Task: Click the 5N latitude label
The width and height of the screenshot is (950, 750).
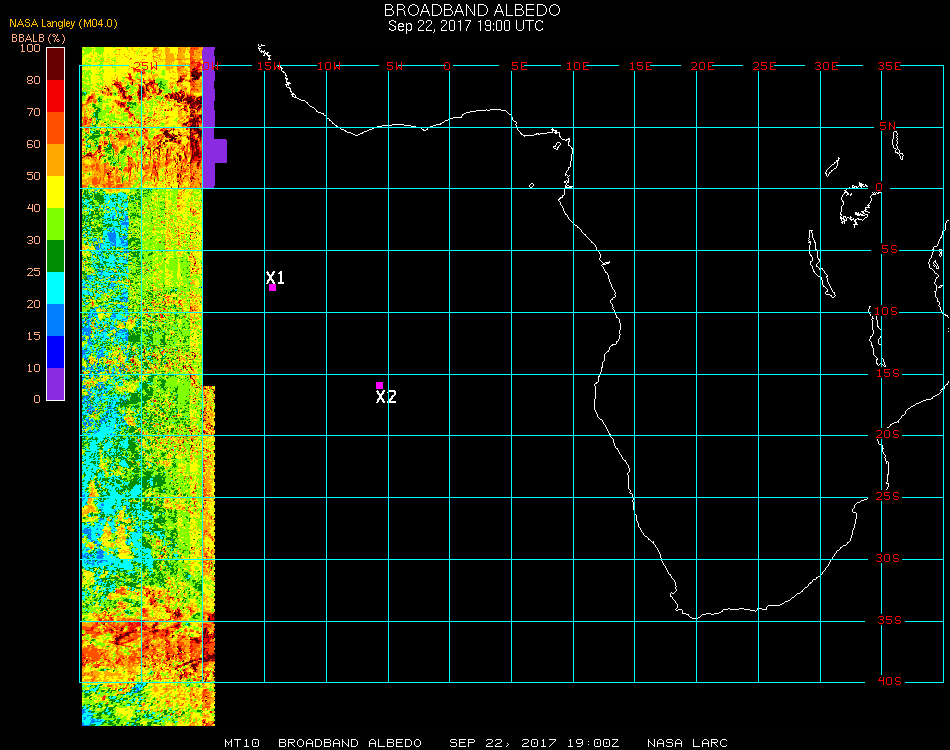Action: point(889,126)
